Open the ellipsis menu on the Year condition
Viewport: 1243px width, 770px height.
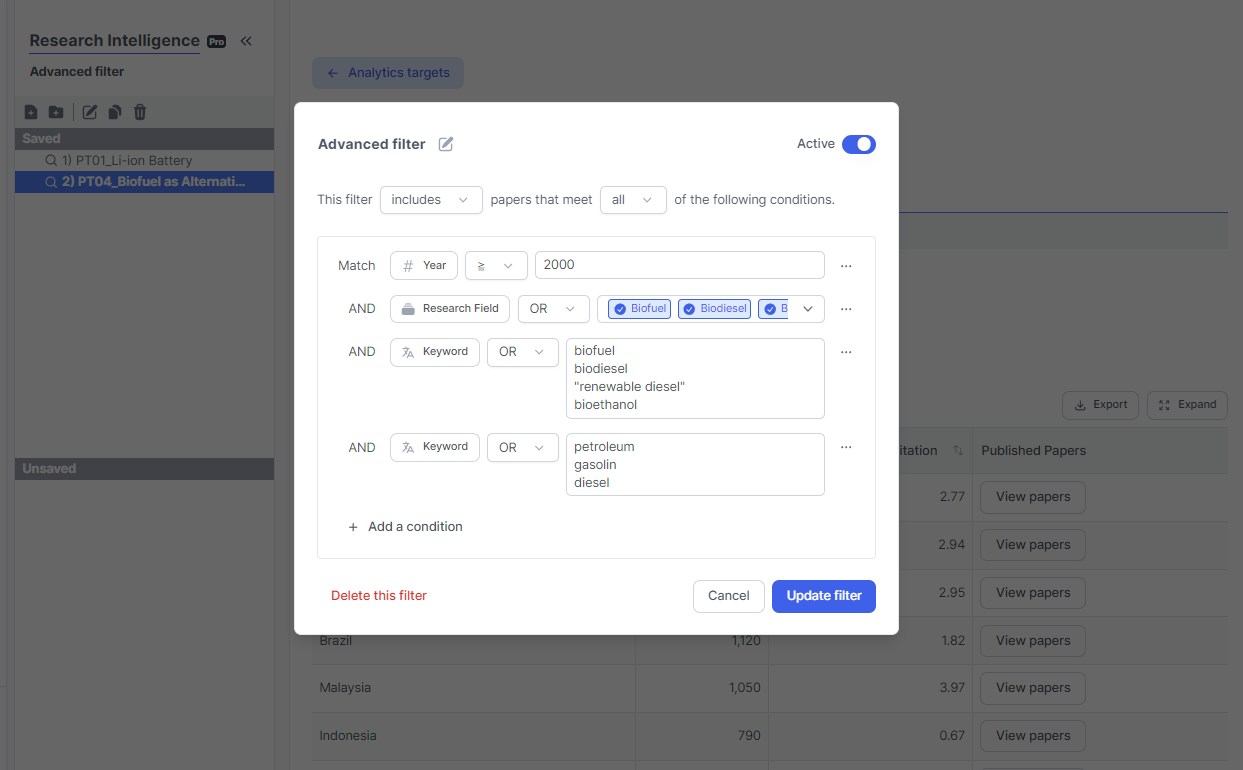(846, 265)
